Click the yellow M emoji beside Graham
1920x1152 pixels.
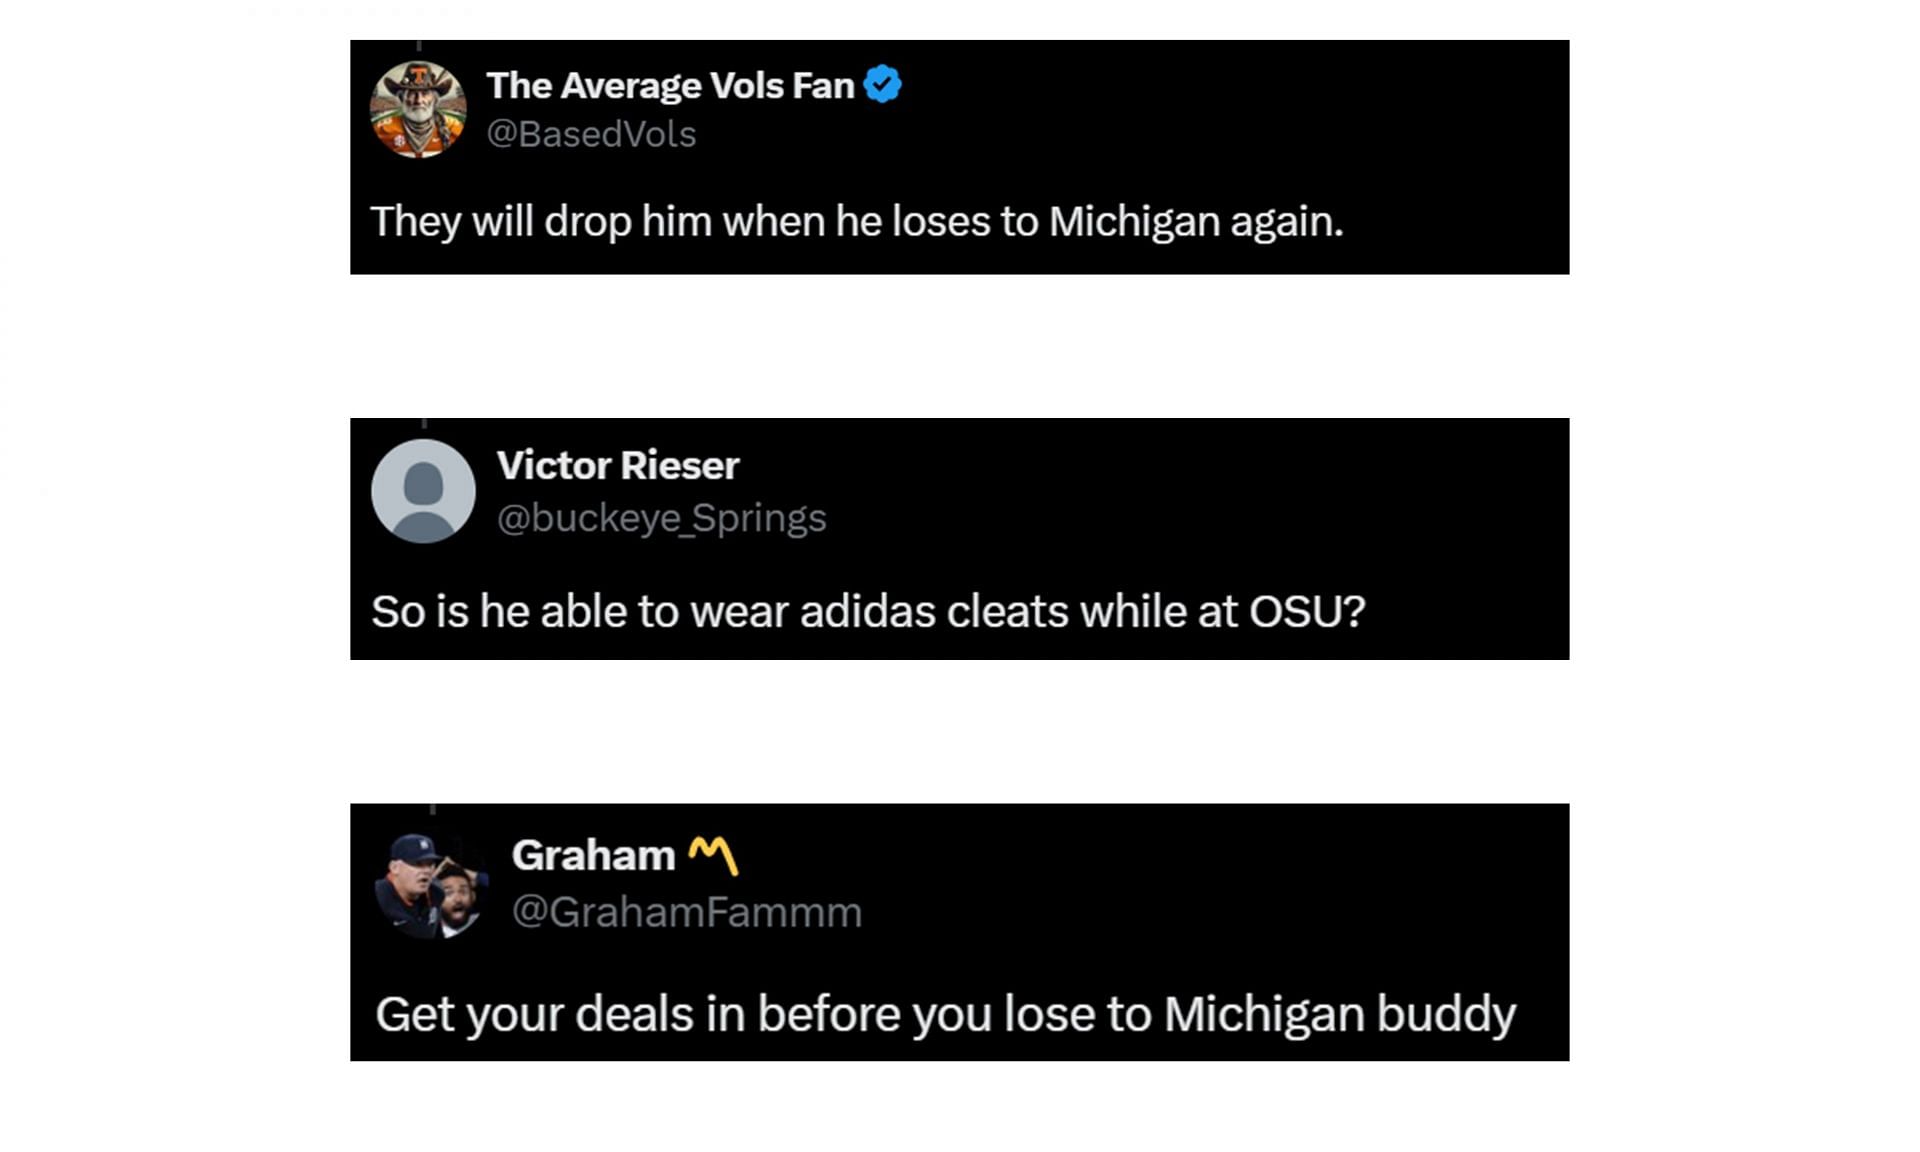click(714, 855)
